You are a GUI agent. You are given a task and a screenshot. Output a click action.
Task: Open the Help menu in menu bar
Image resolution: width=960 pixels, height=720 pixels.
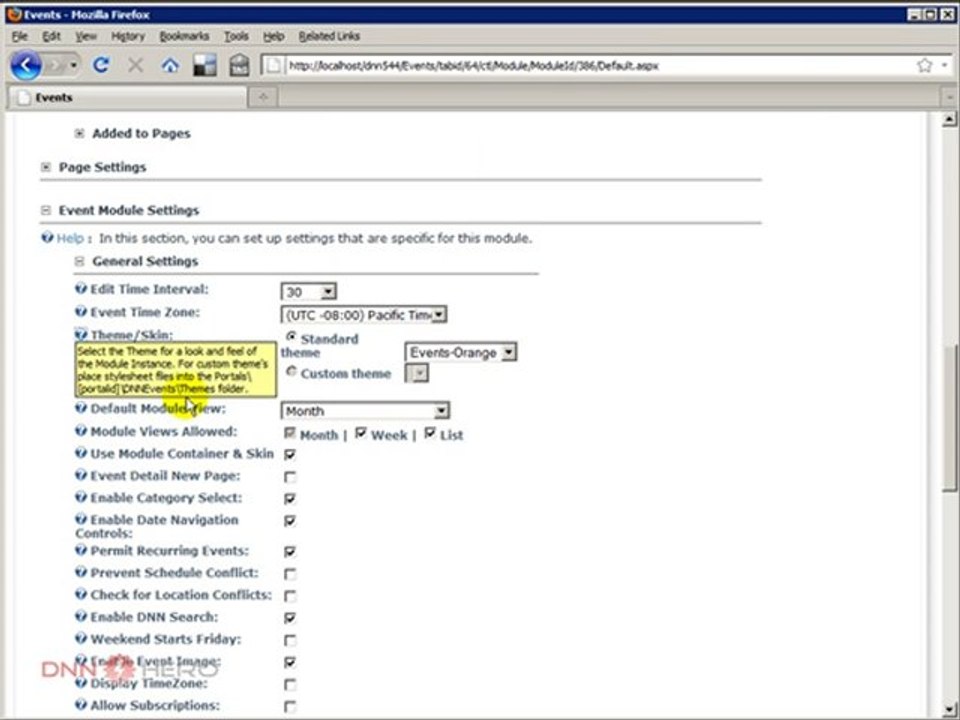pyautogui.click(x=274, y=36)
